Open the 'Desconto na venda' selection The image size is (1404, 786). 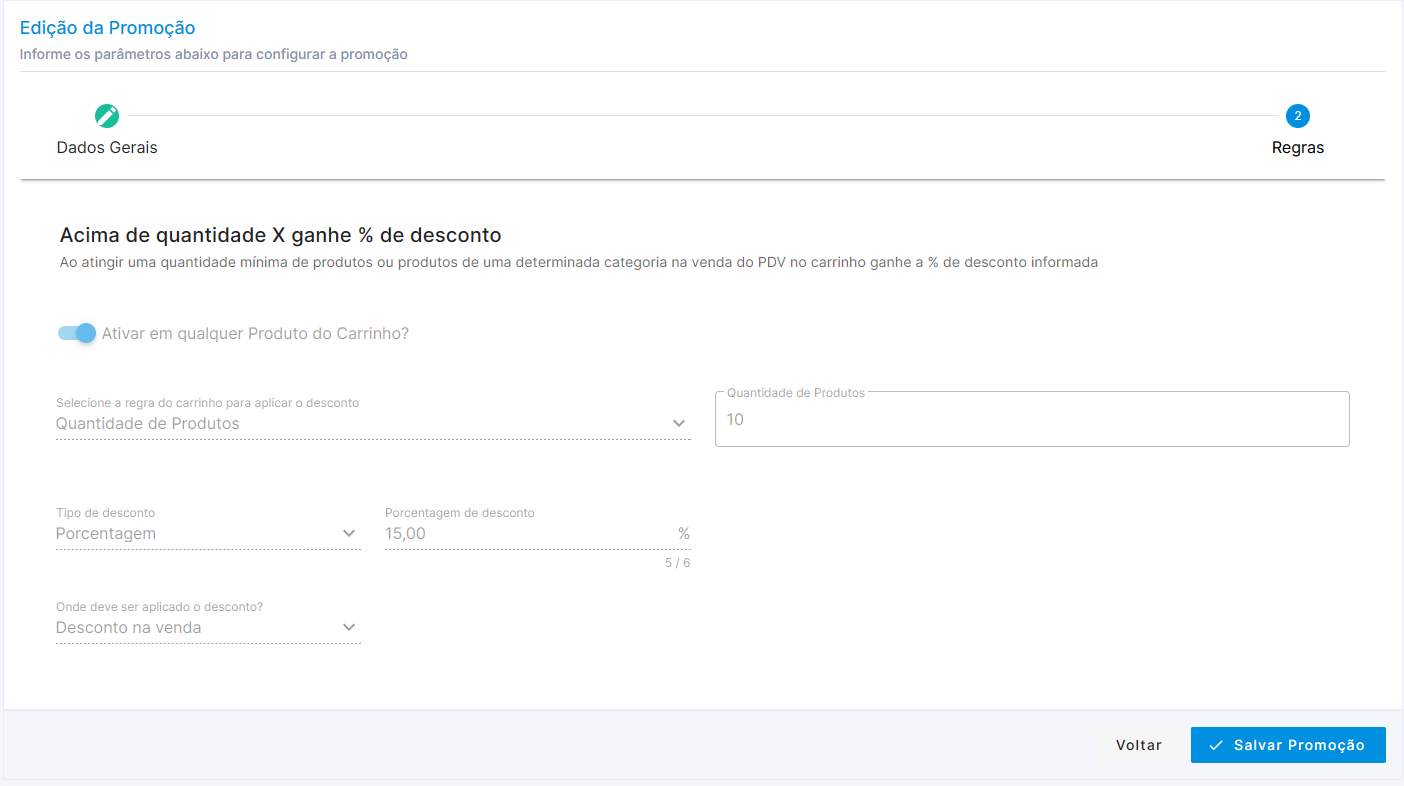point(128,628)
